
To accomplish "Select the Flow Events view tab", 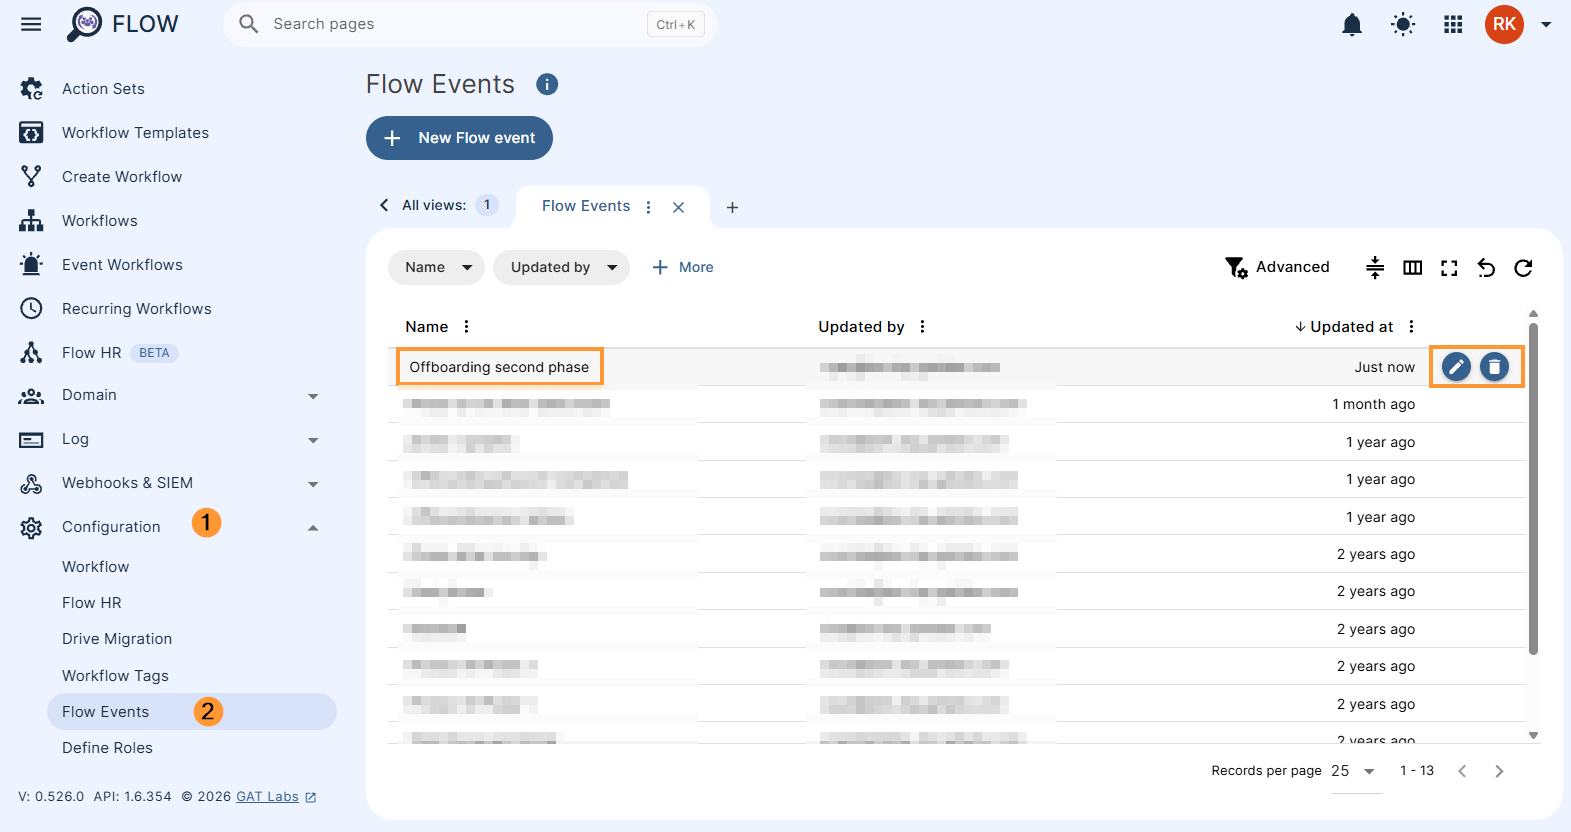I will (x=586, y=206).
